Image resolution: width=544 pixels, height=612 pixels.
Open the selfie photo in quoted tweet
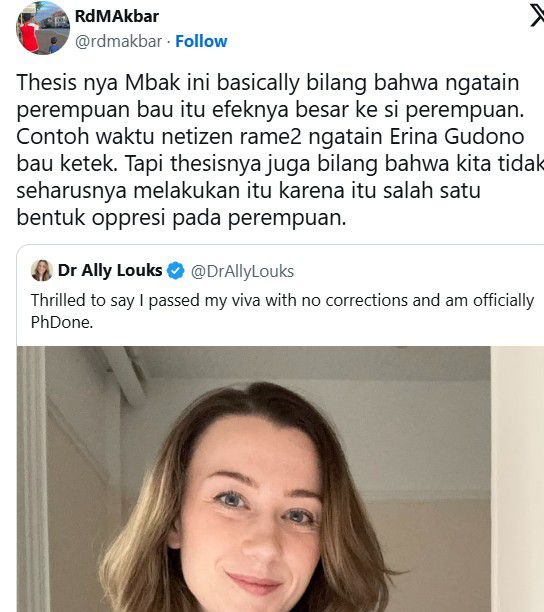253,479
